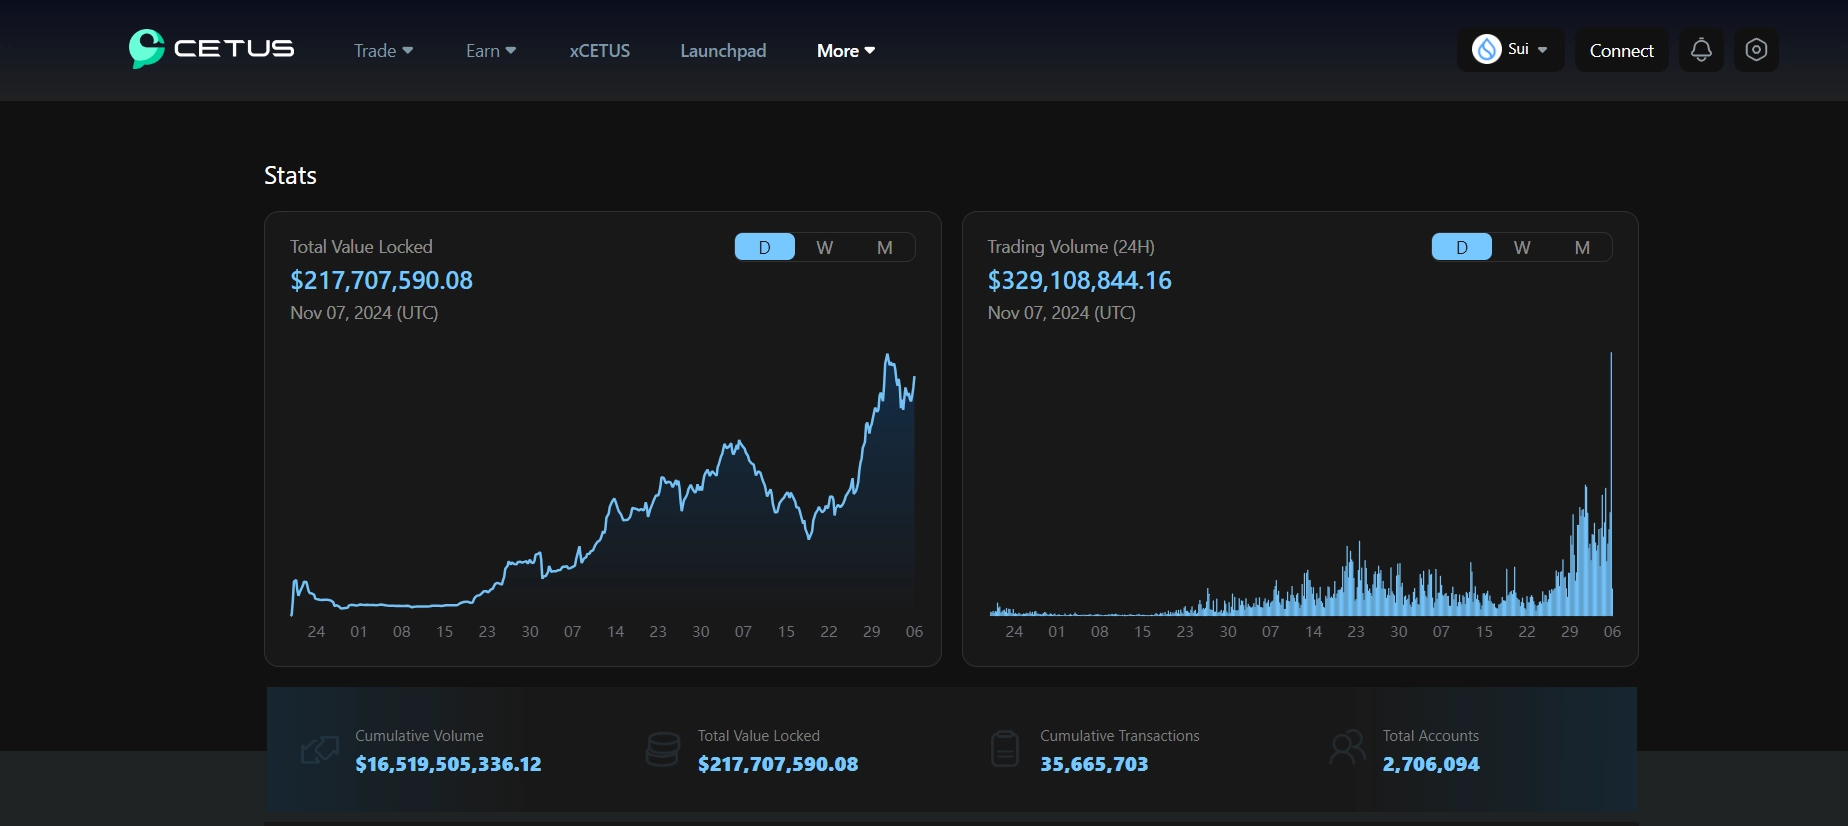Click the 06 axis label on TVL chart
1848x826 pixels.
pos(914,632)
